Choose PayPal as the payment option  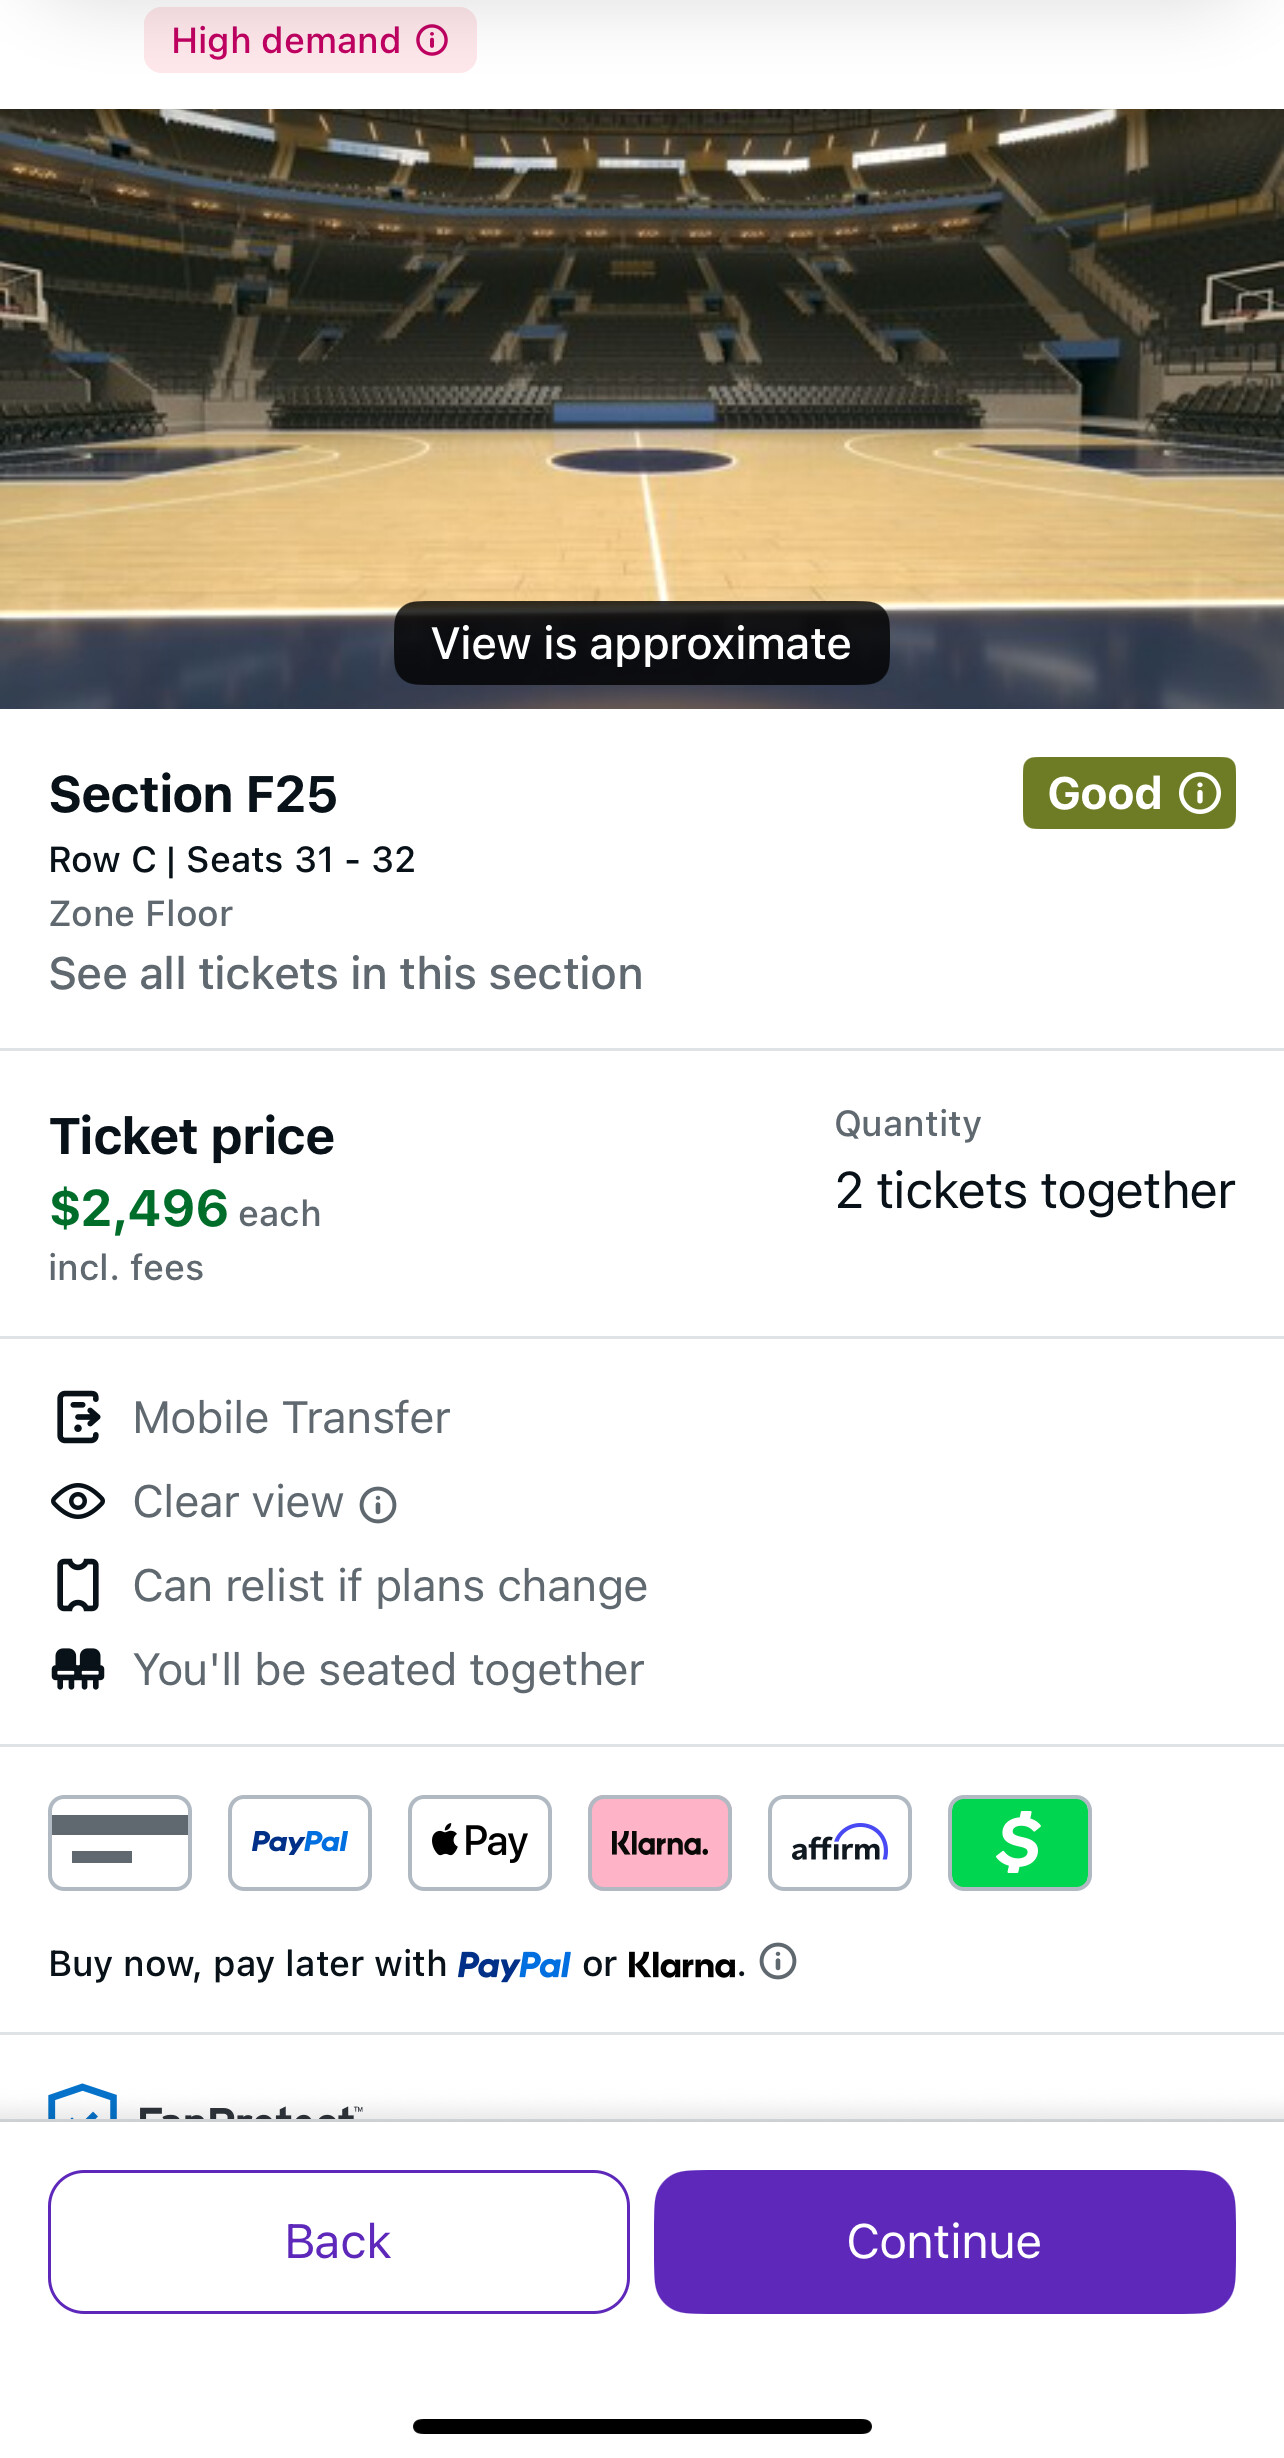click(x=300, y=1842)
